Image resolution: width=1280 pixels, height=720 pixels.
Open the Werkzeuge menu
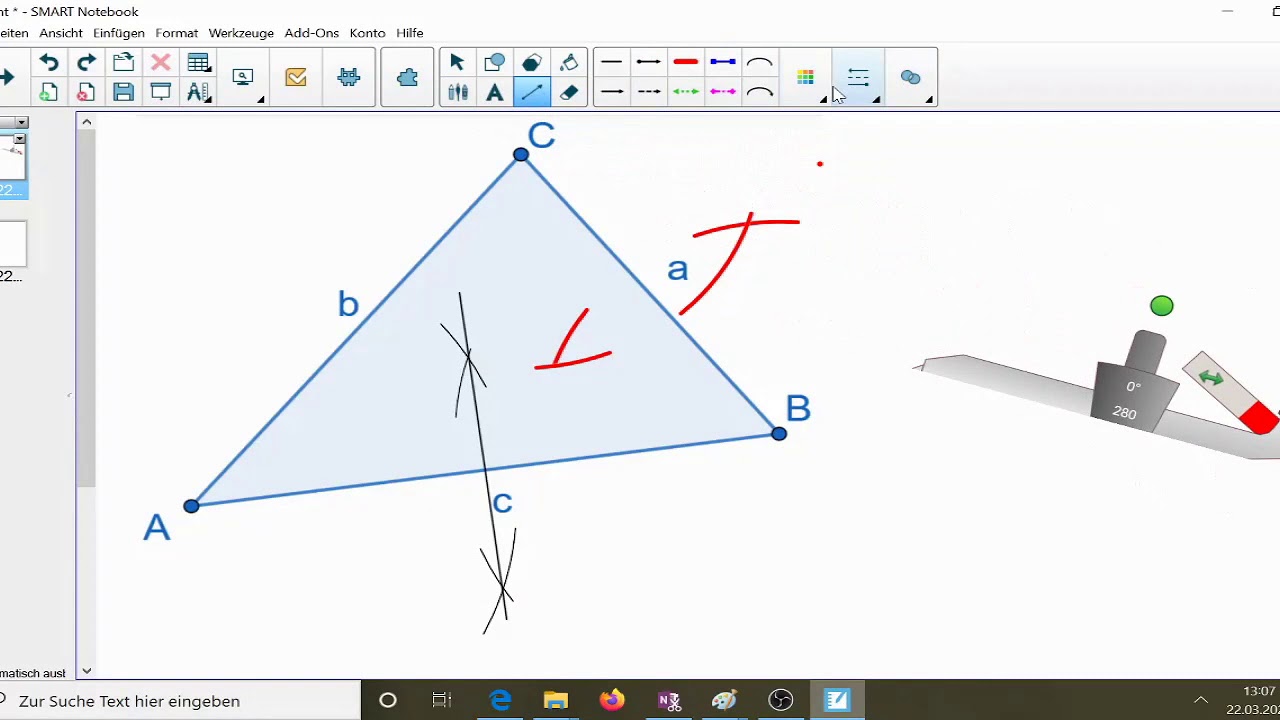(x=241, y=33)
